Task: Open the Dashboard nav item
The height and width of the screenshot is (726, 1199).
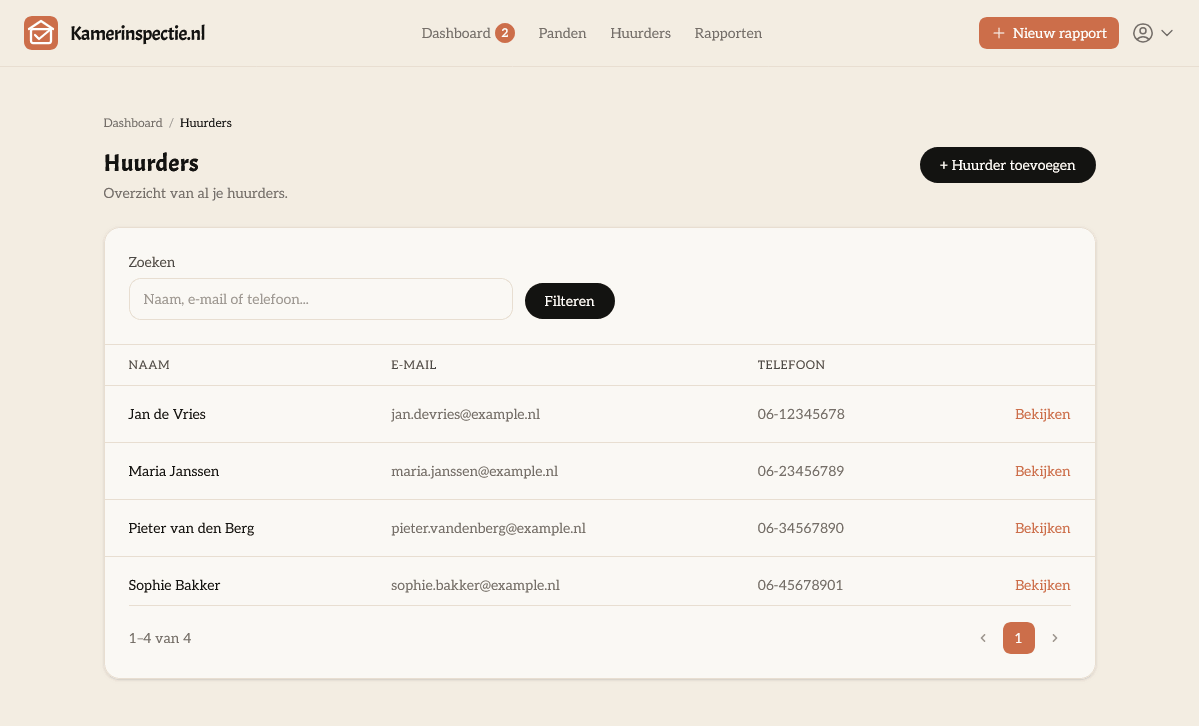Action: point(456,33)
